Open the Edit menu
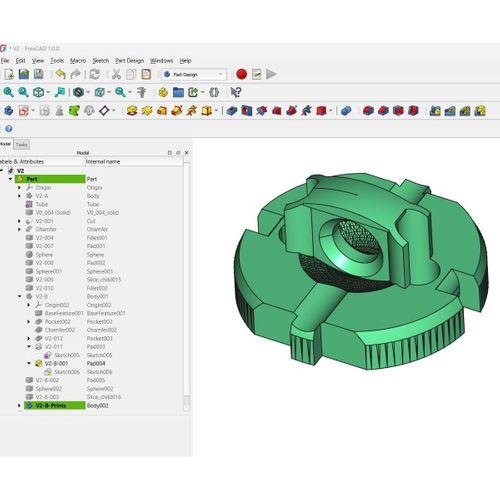 20,61
